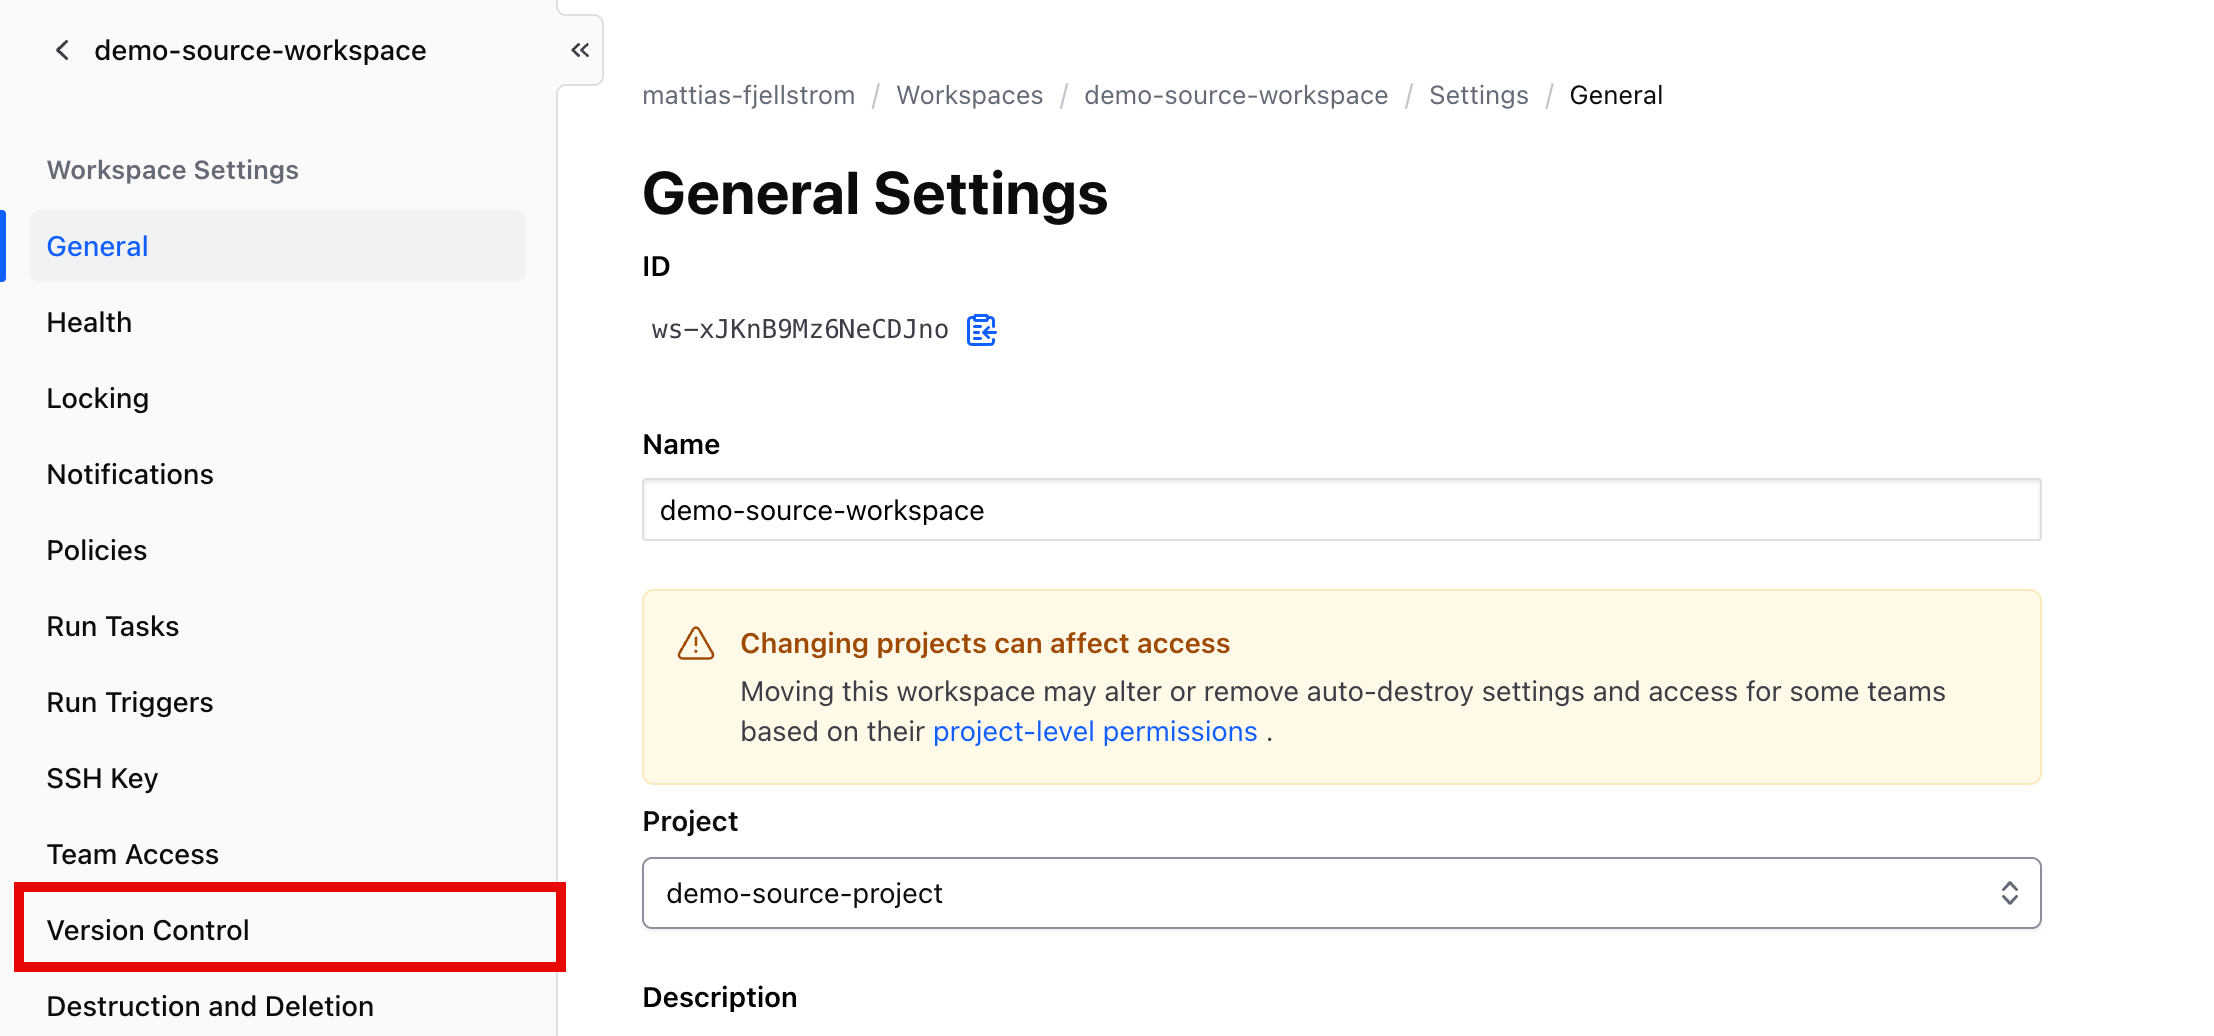Image resolution: width=2214 pixels, height=1036 pixels.
Task: Collapse the sidebar with the double-chevron icon
Action: [580, 49]
